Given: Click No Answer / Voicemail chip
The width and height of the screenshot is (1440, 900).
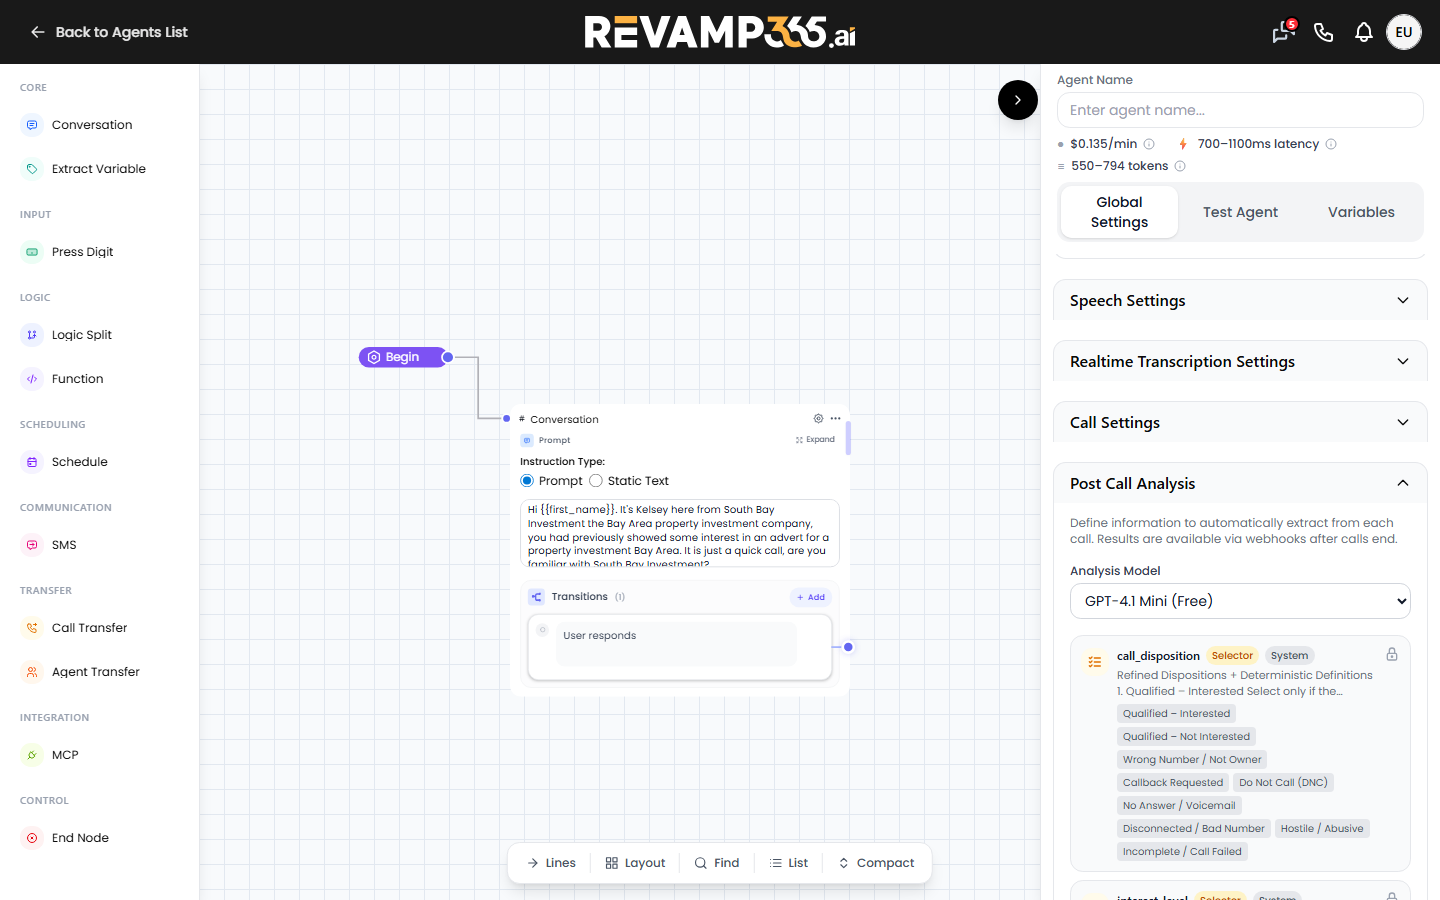Looking at the screenshot, I should pyautogui.click(x=1179, y=806).
